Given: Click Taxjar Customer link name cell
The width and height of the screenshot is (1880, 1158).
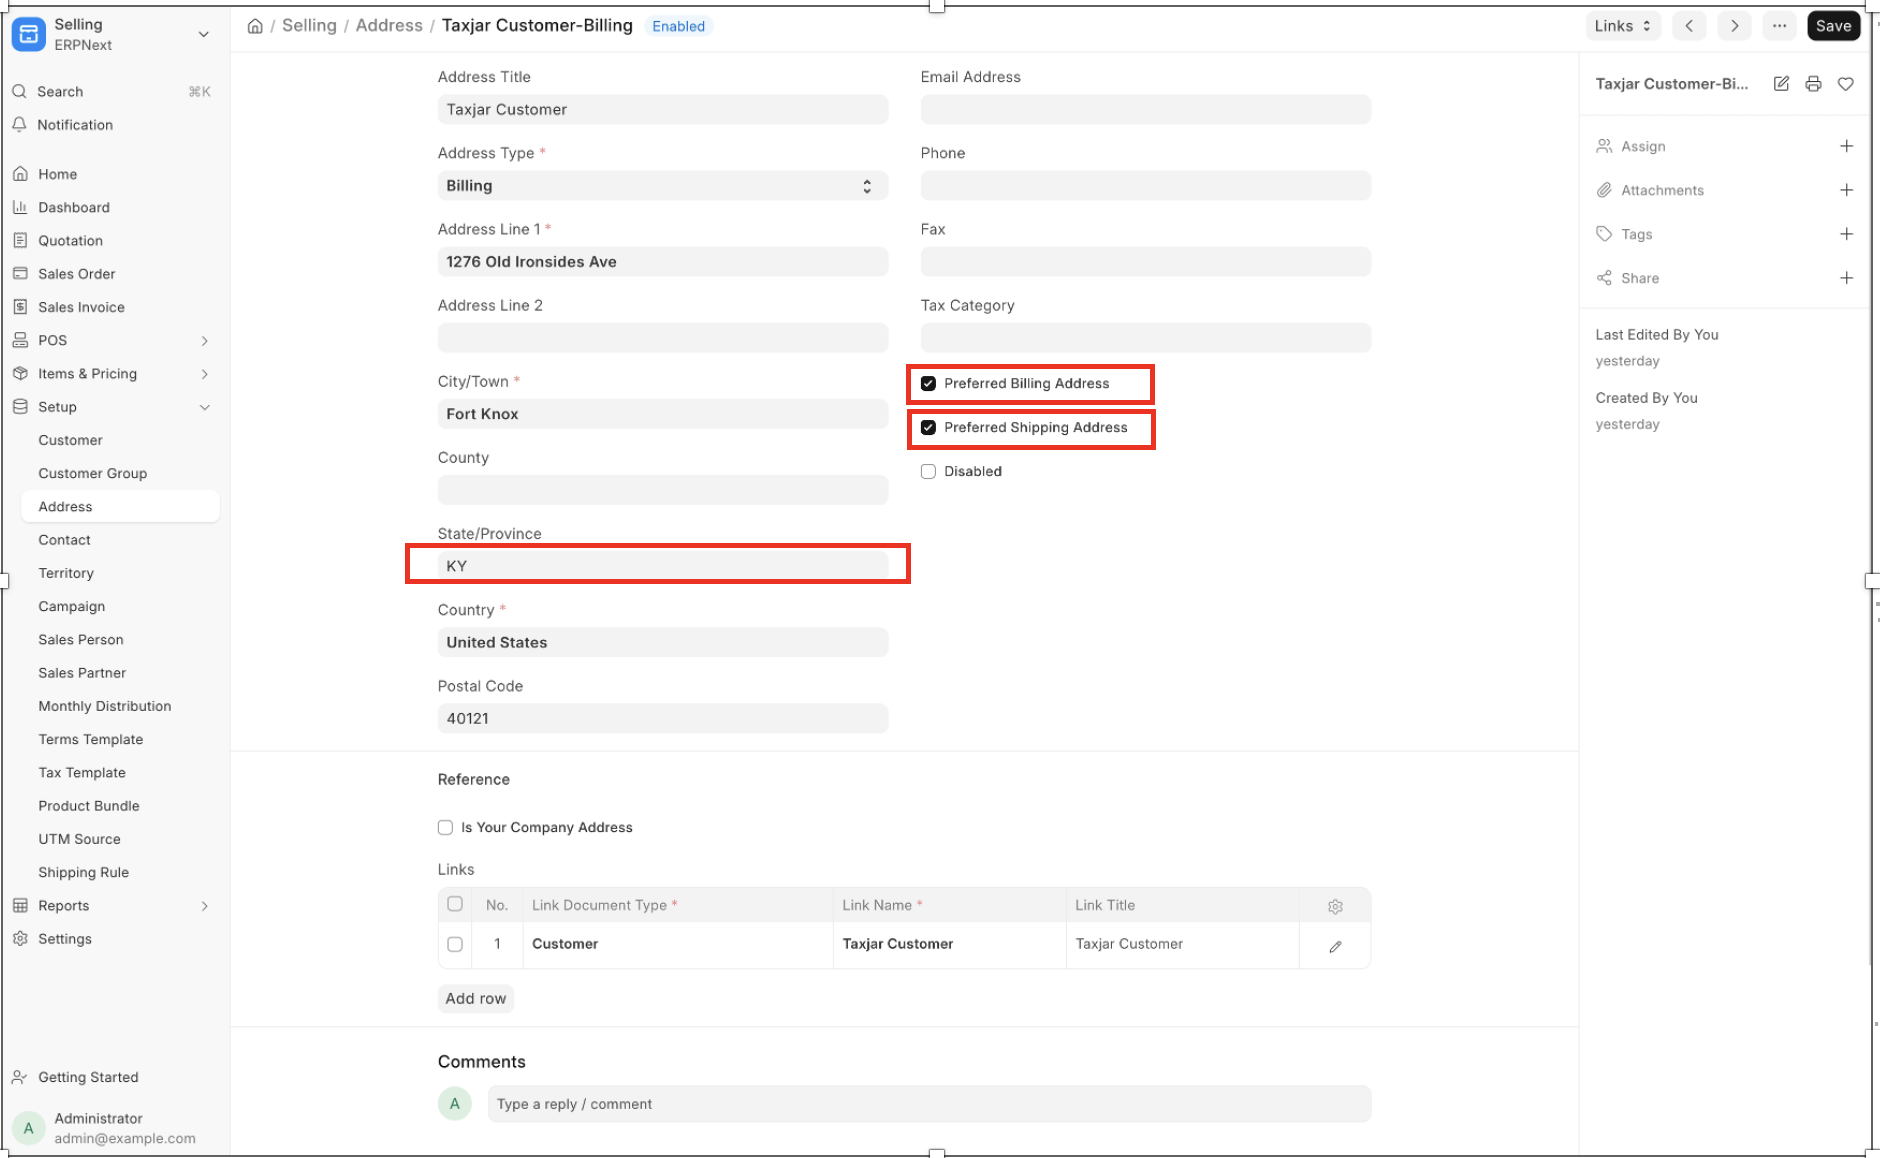Looking at the screenshot, I should pos(949,944).
